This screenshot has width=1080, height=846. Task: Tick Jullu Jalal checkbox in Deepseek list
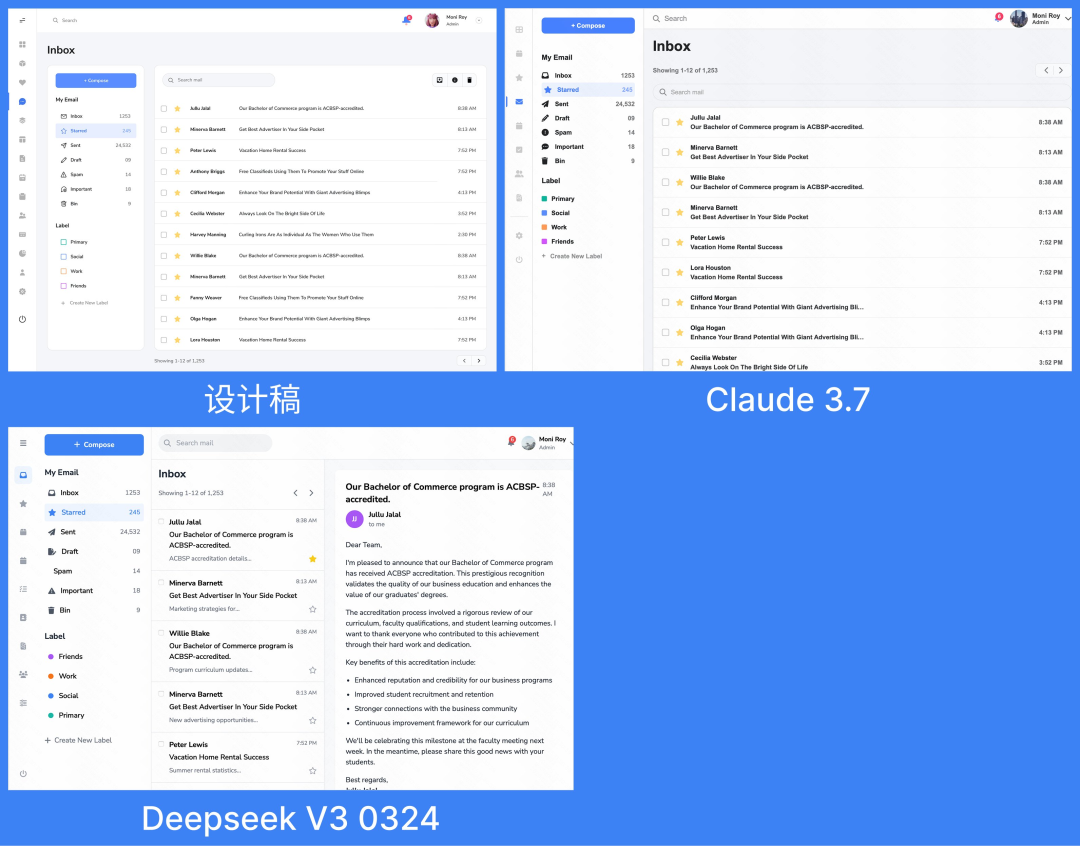[161, 522]
